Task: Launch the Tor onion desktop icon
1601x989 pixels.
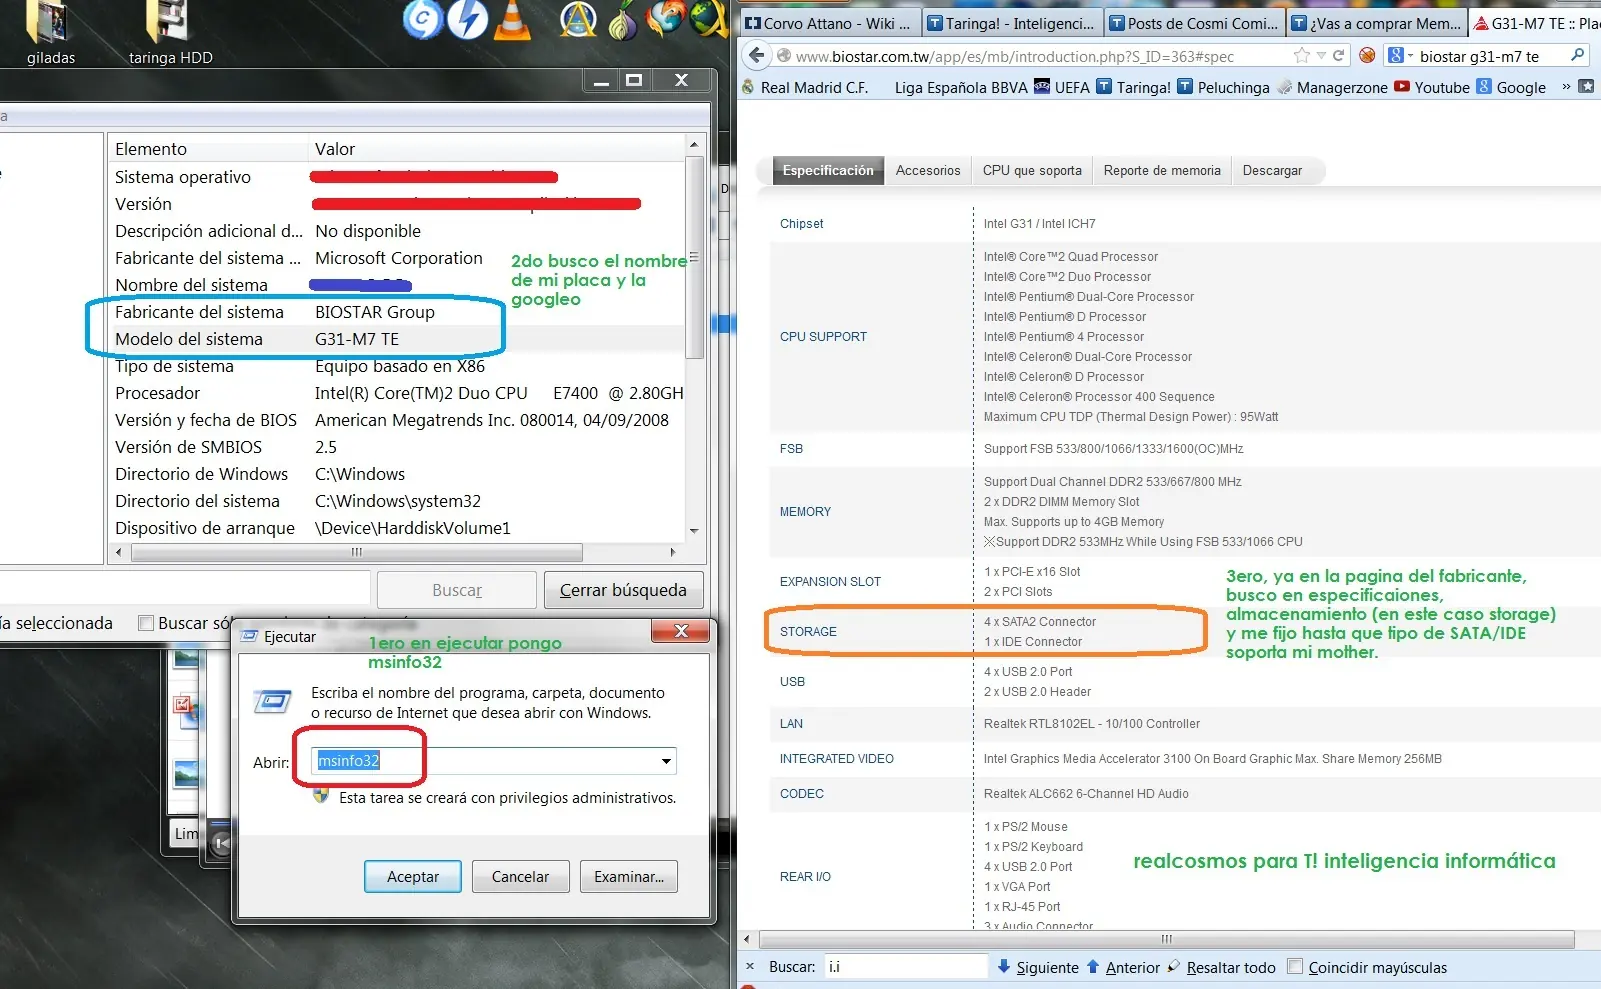Action: 622,20
